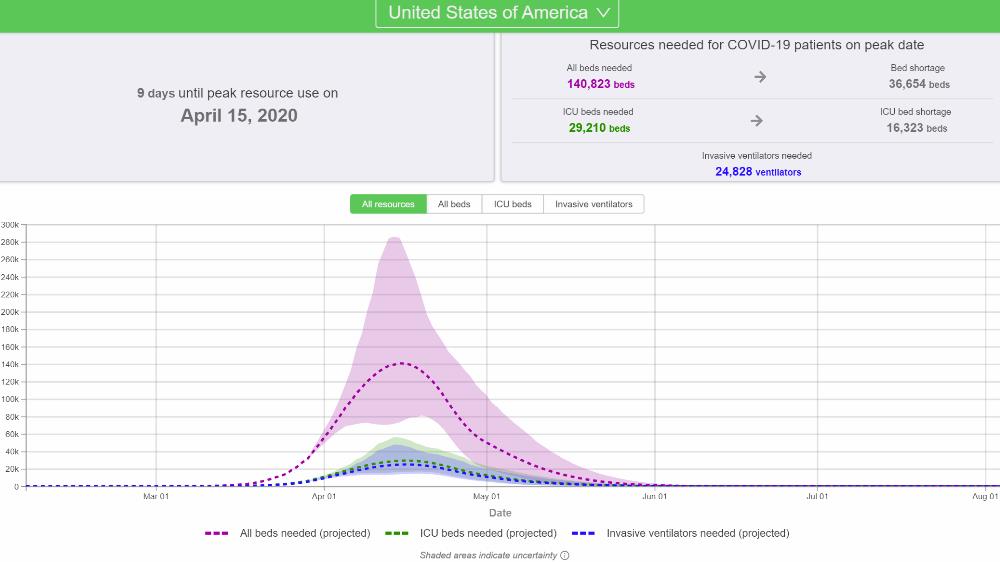
Task: Switch to the All beds tab
Action: point(454,204)
